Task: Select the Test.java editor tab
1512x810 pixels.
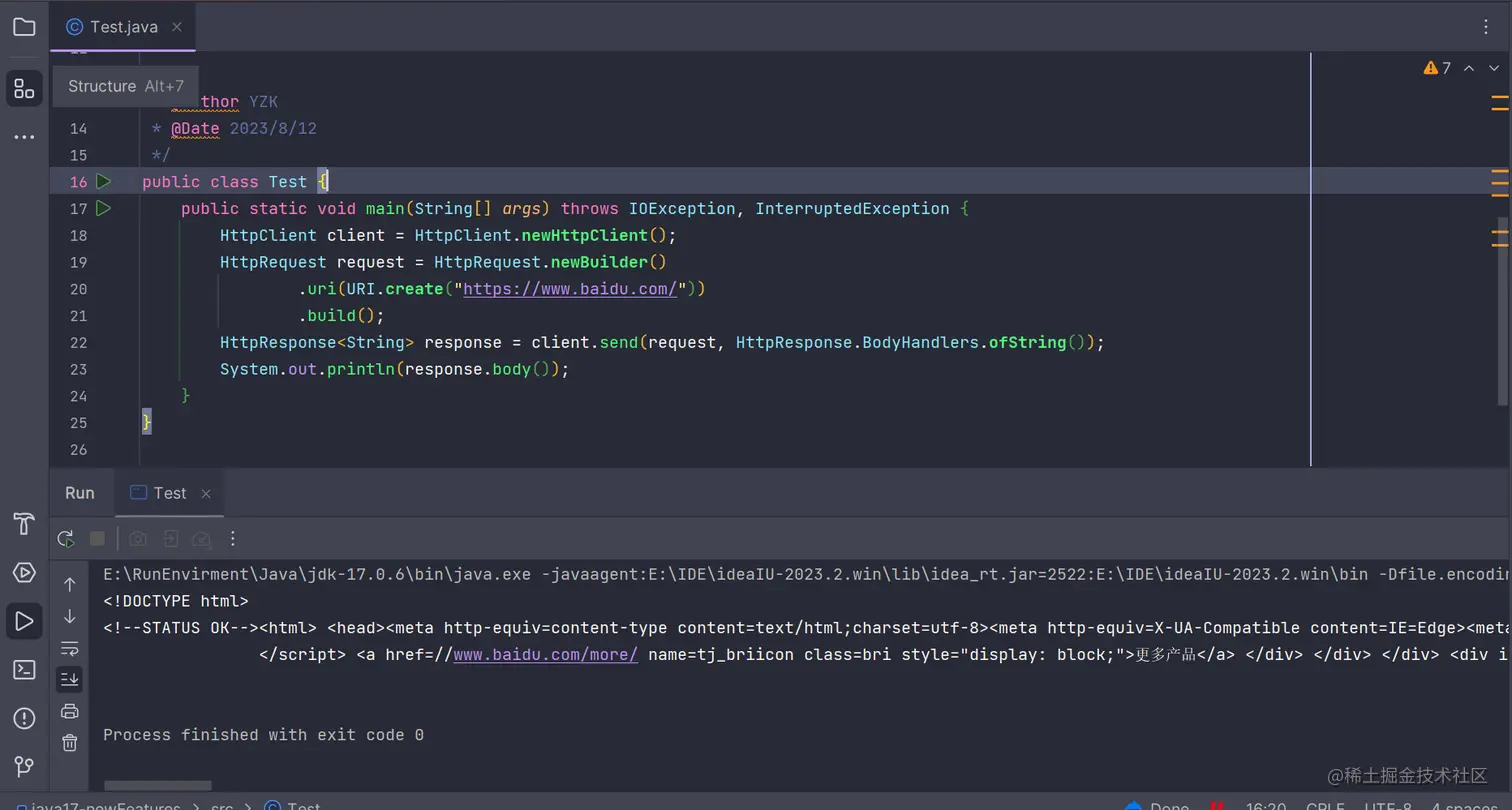Action: click(122, 27)
